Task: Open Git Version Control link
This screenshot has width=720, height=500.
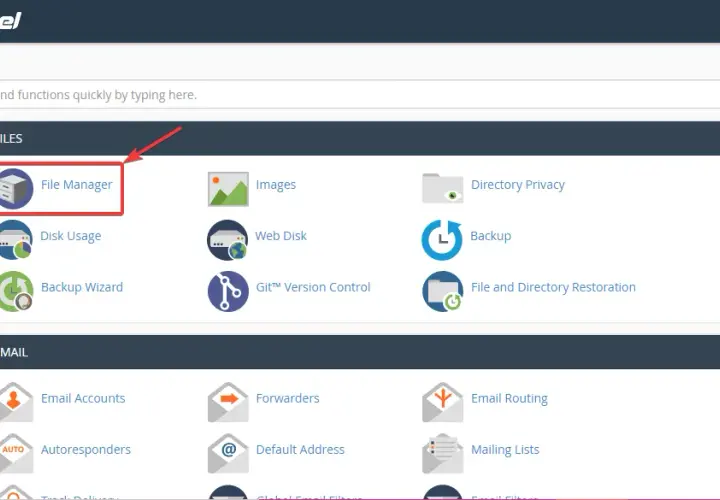Action: (313, 287)
